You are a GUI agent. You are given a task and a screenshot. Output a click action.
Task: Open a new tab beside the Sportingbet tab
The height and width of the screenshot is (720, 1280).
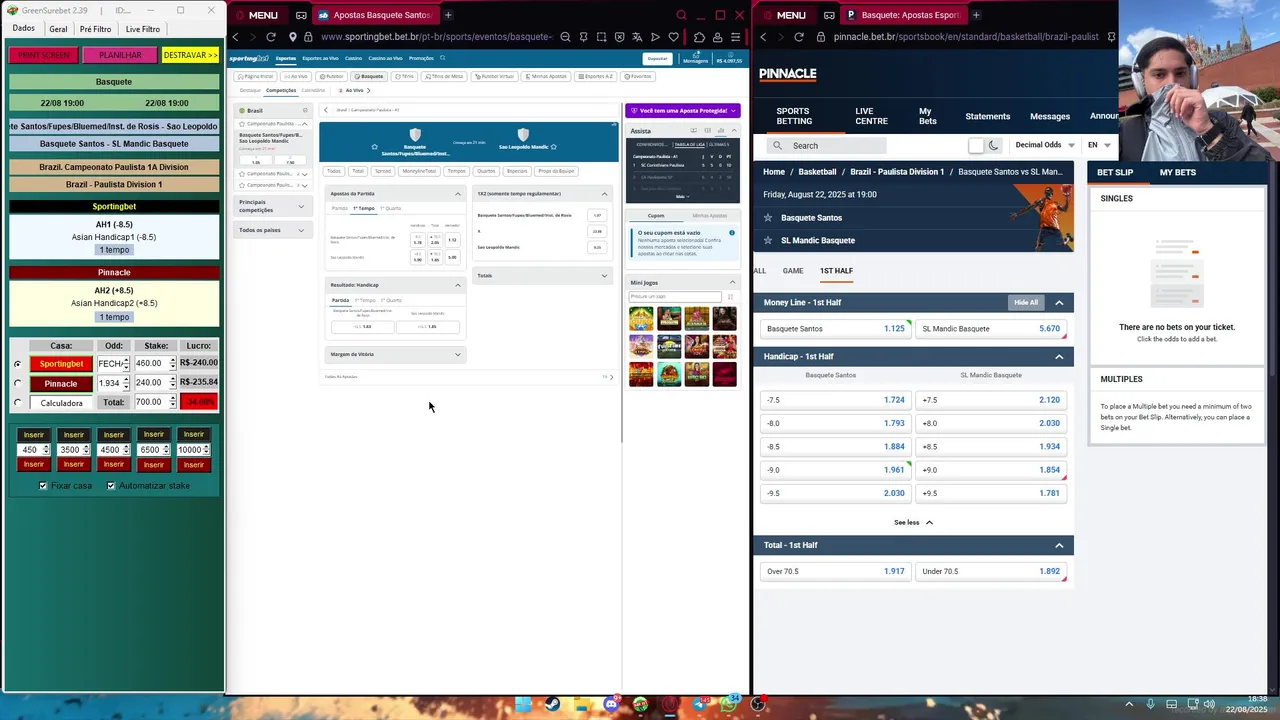tap(448, 15)
